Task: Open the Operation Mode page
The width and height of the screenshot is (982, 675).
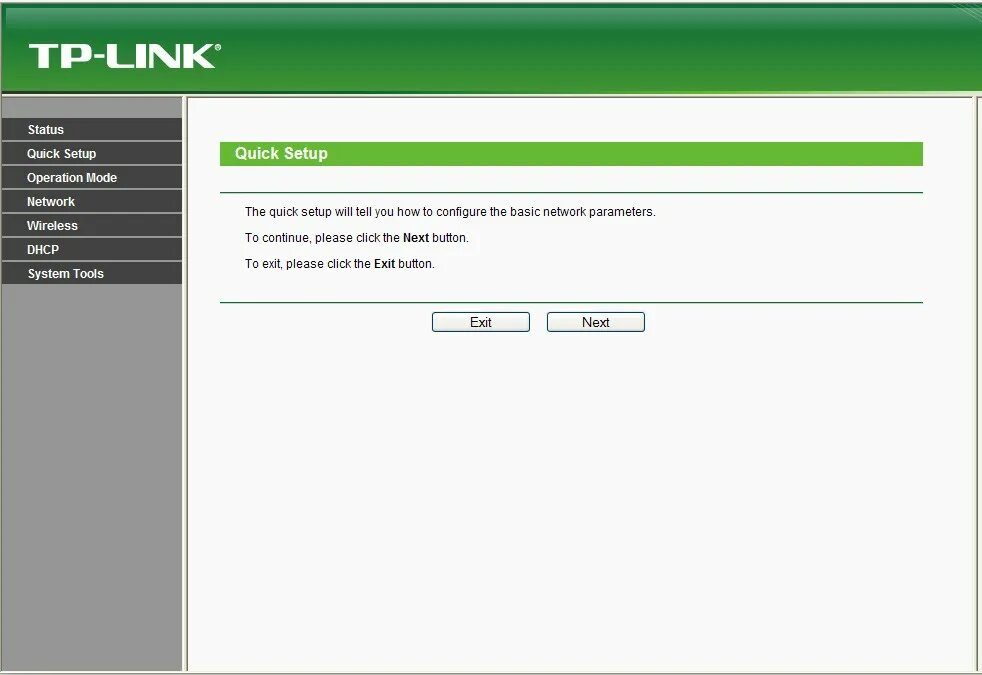Action: pyautogui.click(x=92, y=178)
